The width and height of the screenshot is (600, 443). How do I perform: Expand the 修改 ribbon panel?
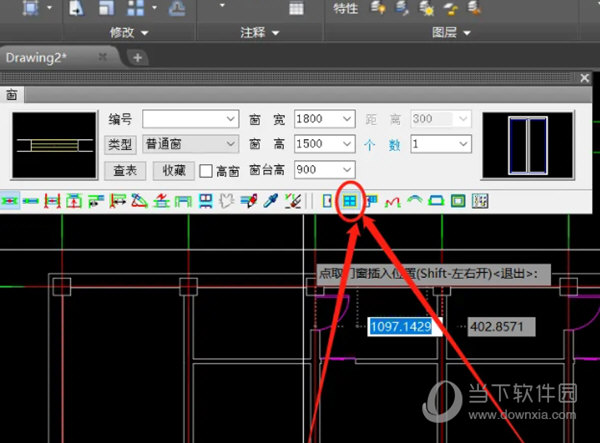129,33
